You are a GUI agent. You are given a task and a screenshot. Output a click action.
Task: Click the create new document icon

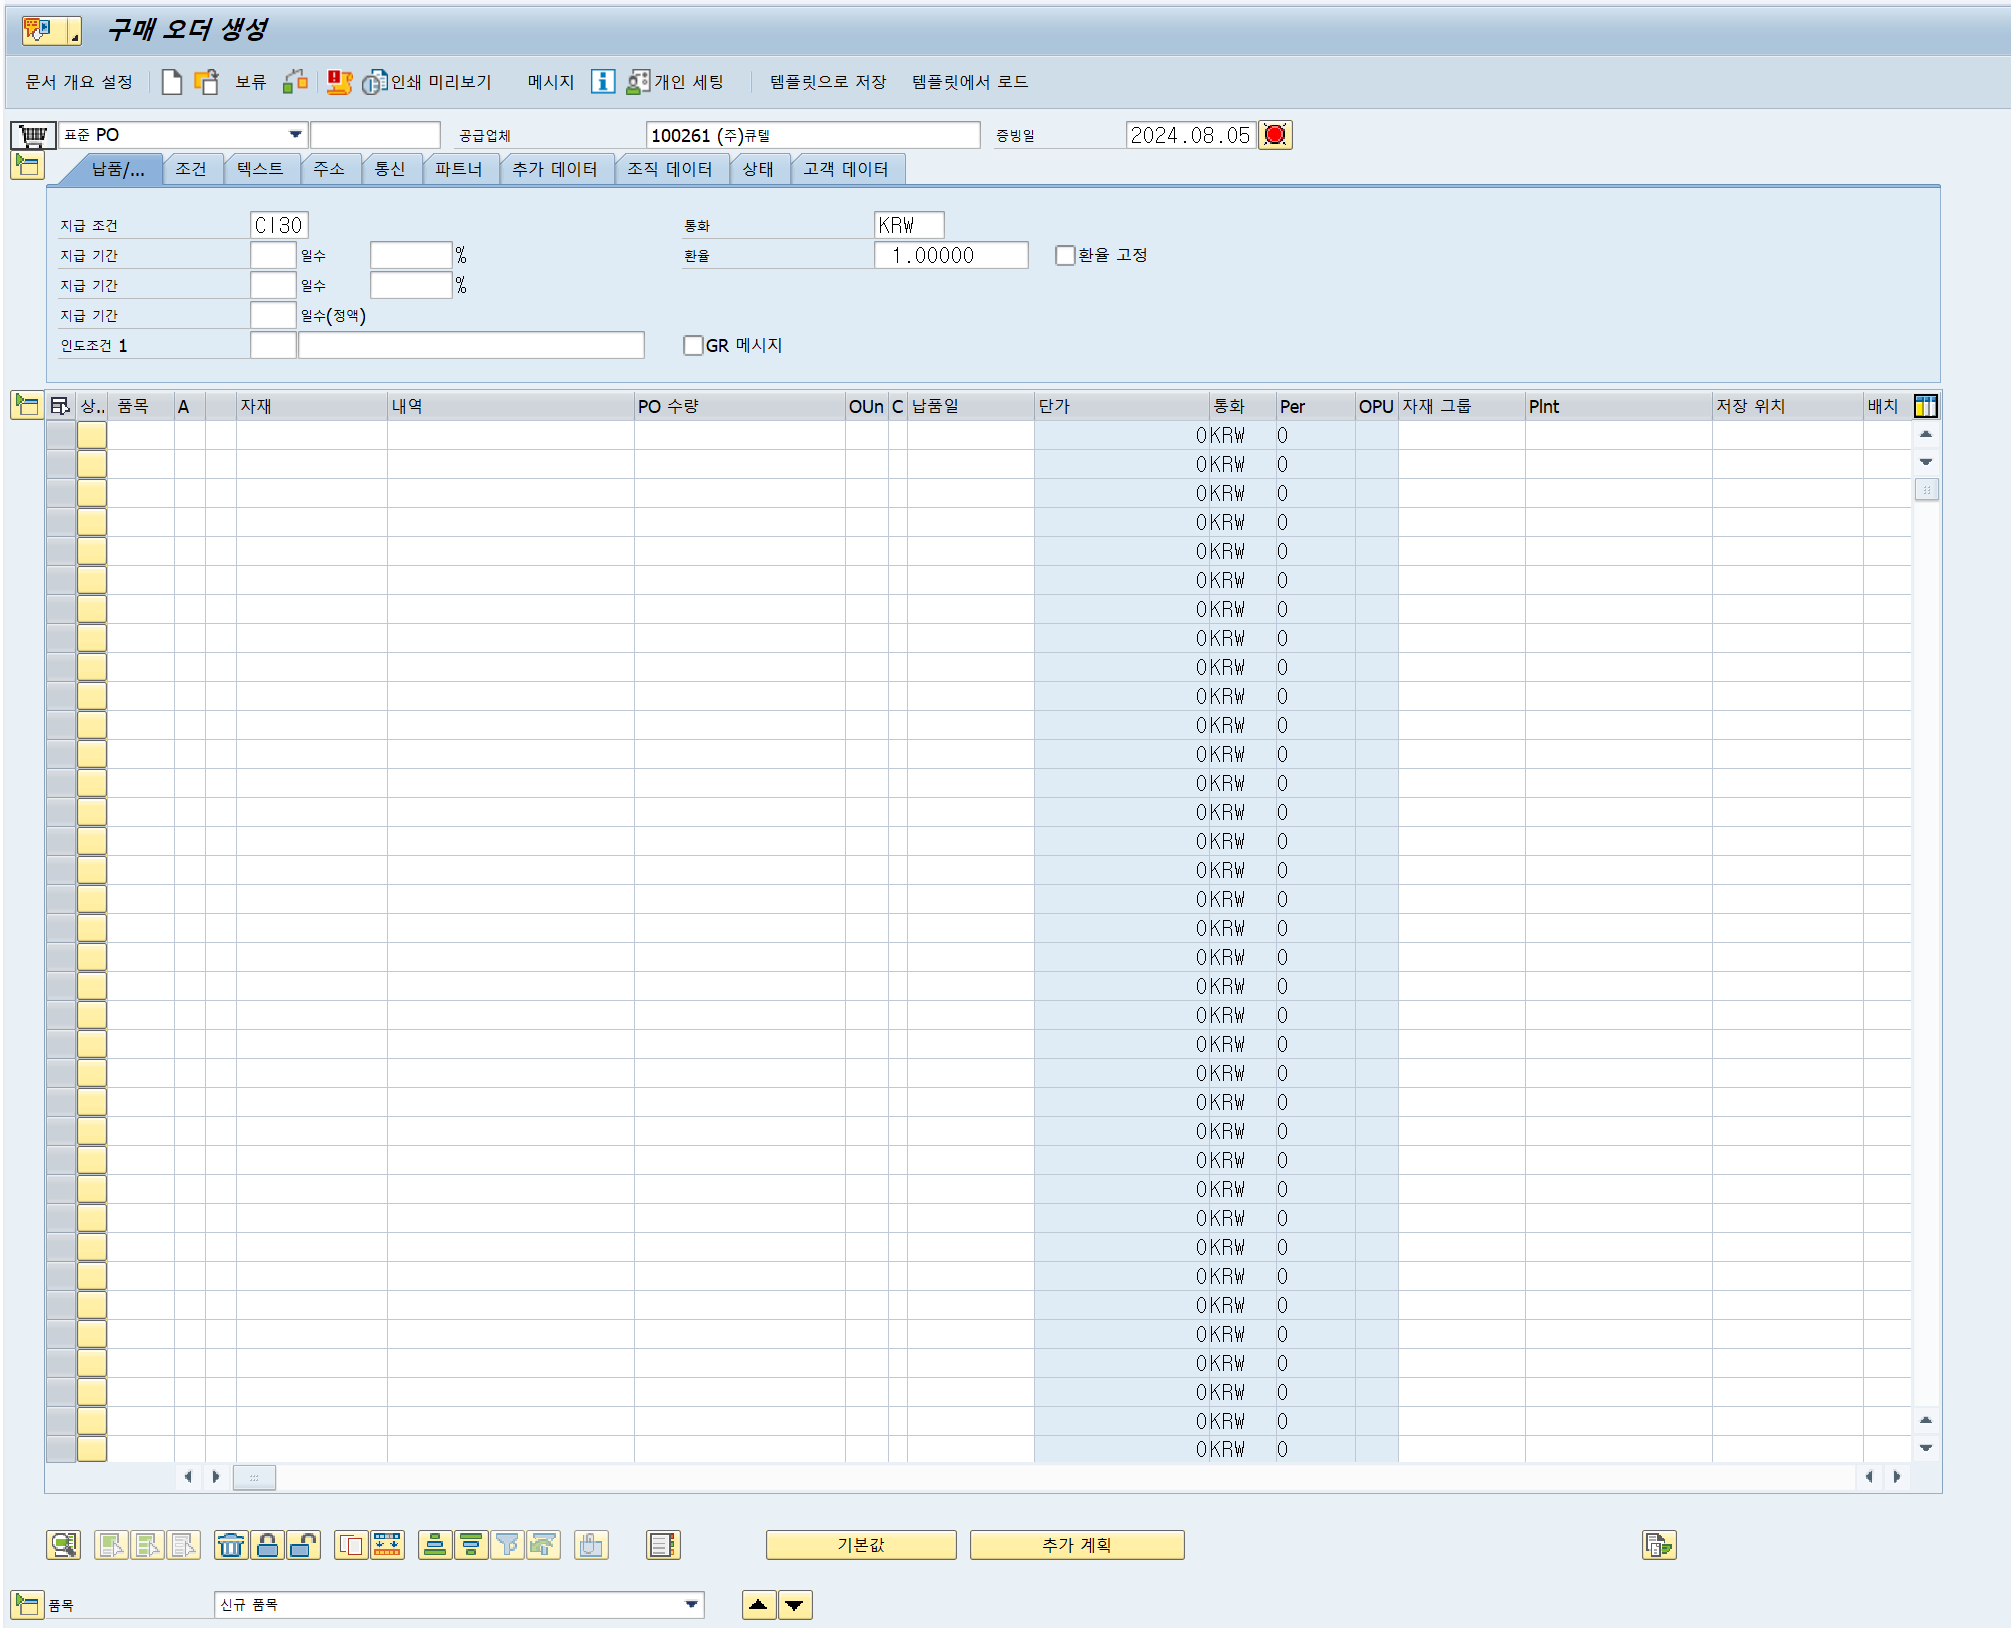click(x=171, y=82)
